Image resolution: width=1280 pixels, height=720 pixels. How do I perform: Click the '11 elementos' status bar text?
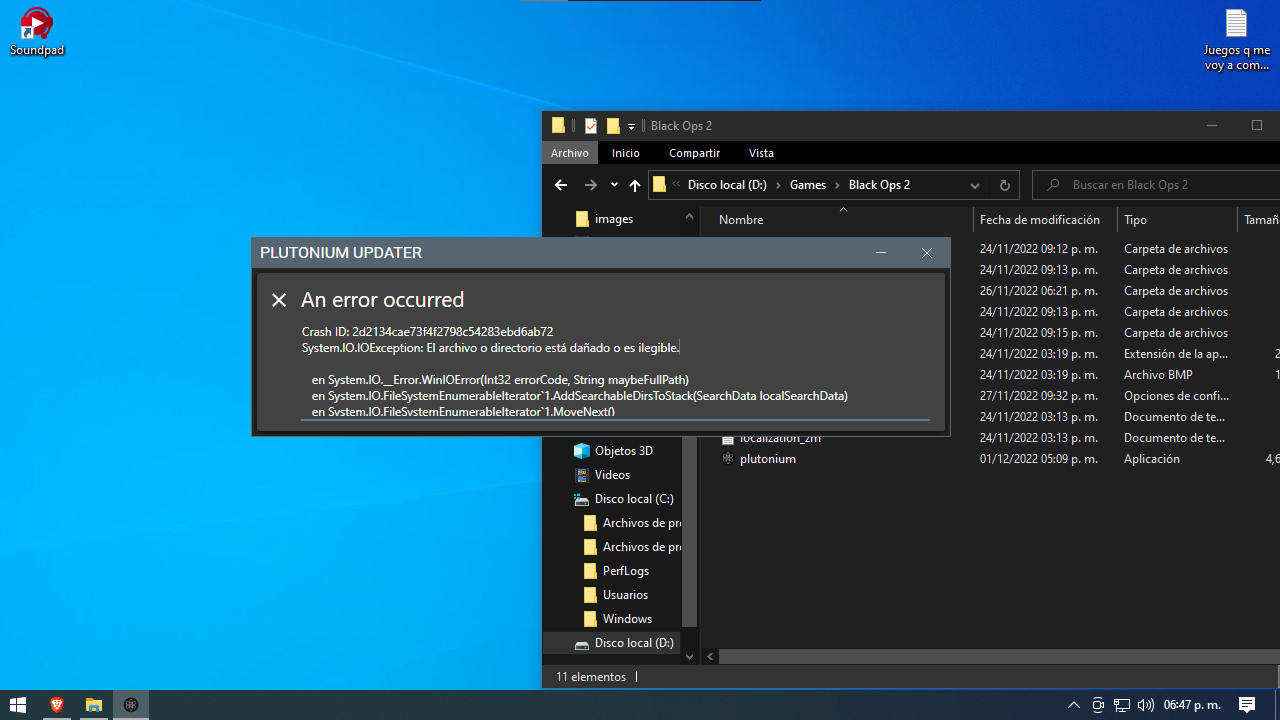(591, 677)
